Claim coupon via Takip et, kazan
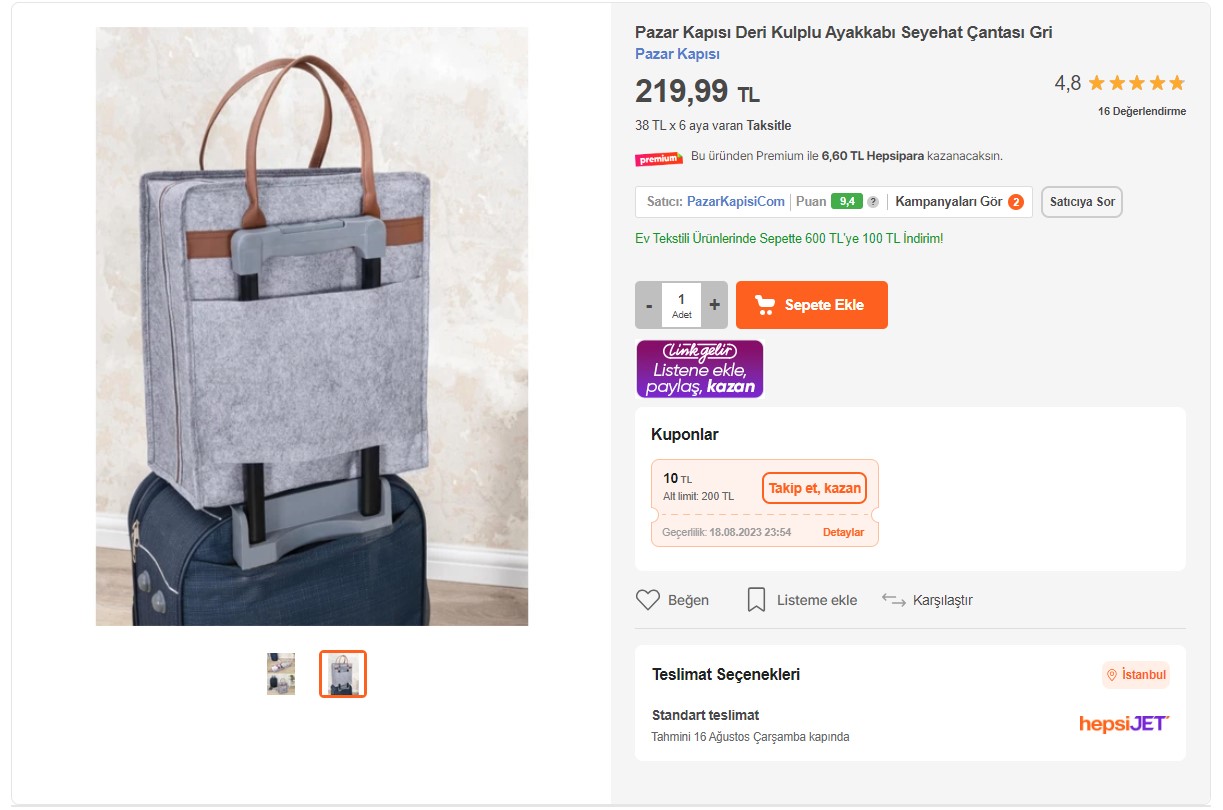1223x810 pixels. coord(814,488)
